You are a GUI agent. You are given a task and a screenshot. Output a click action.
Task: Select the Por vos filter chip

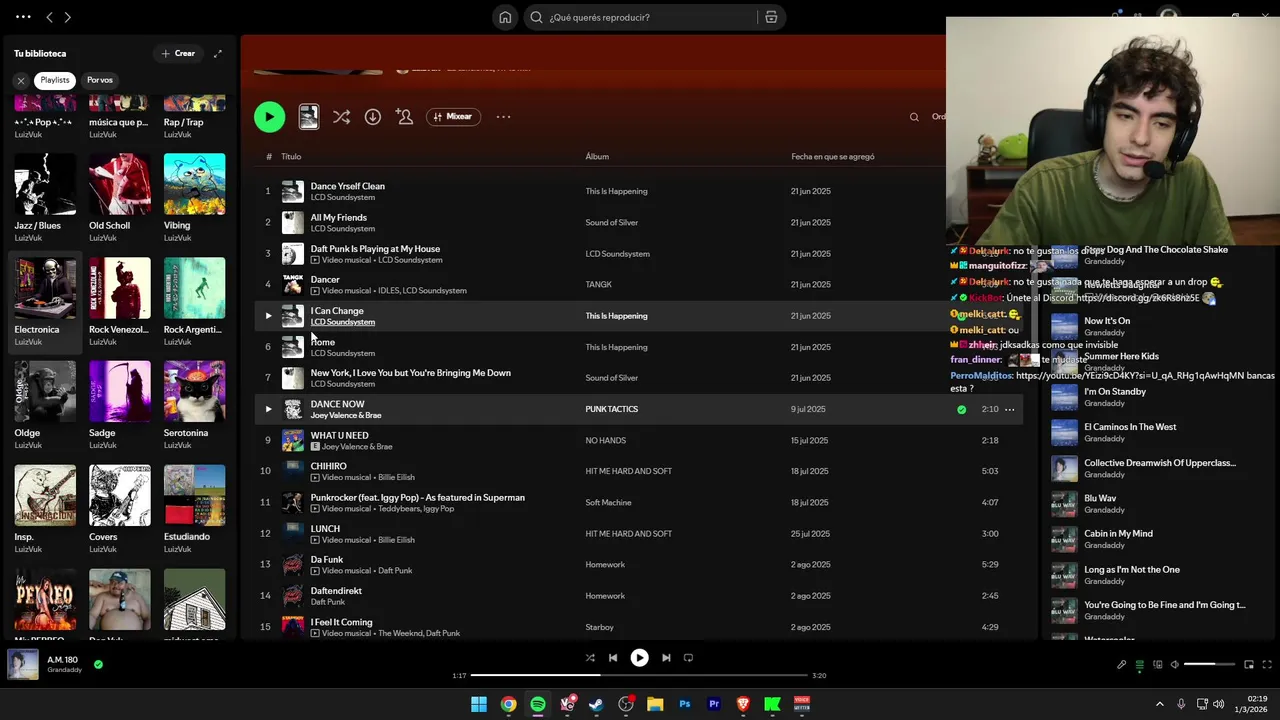point(100,80)
